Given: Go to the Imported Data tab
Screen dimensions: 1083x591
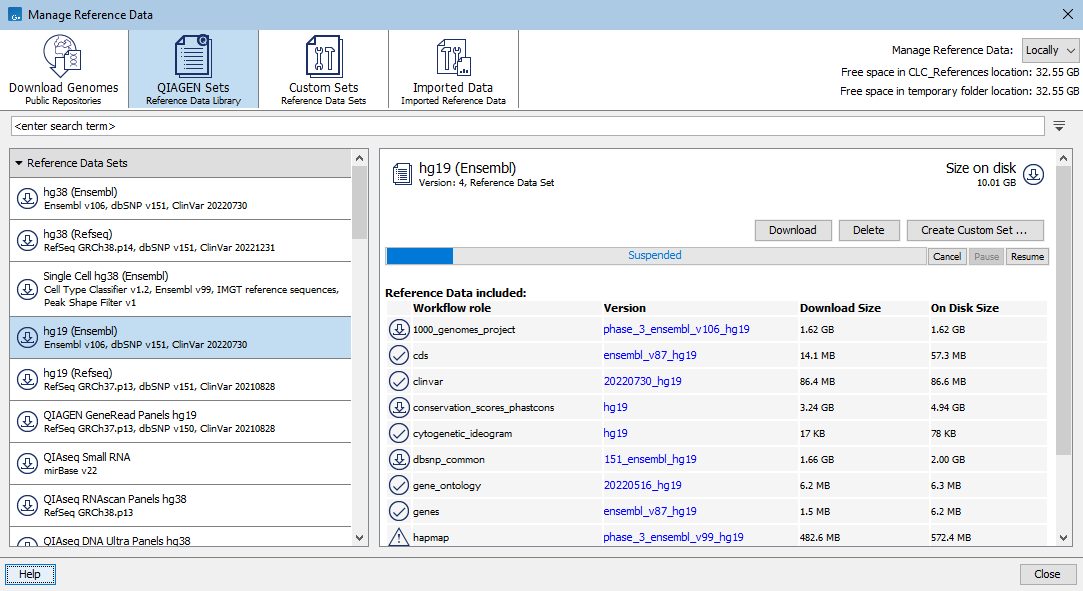Looking at the screenshot, I should [x=453, y=69].
